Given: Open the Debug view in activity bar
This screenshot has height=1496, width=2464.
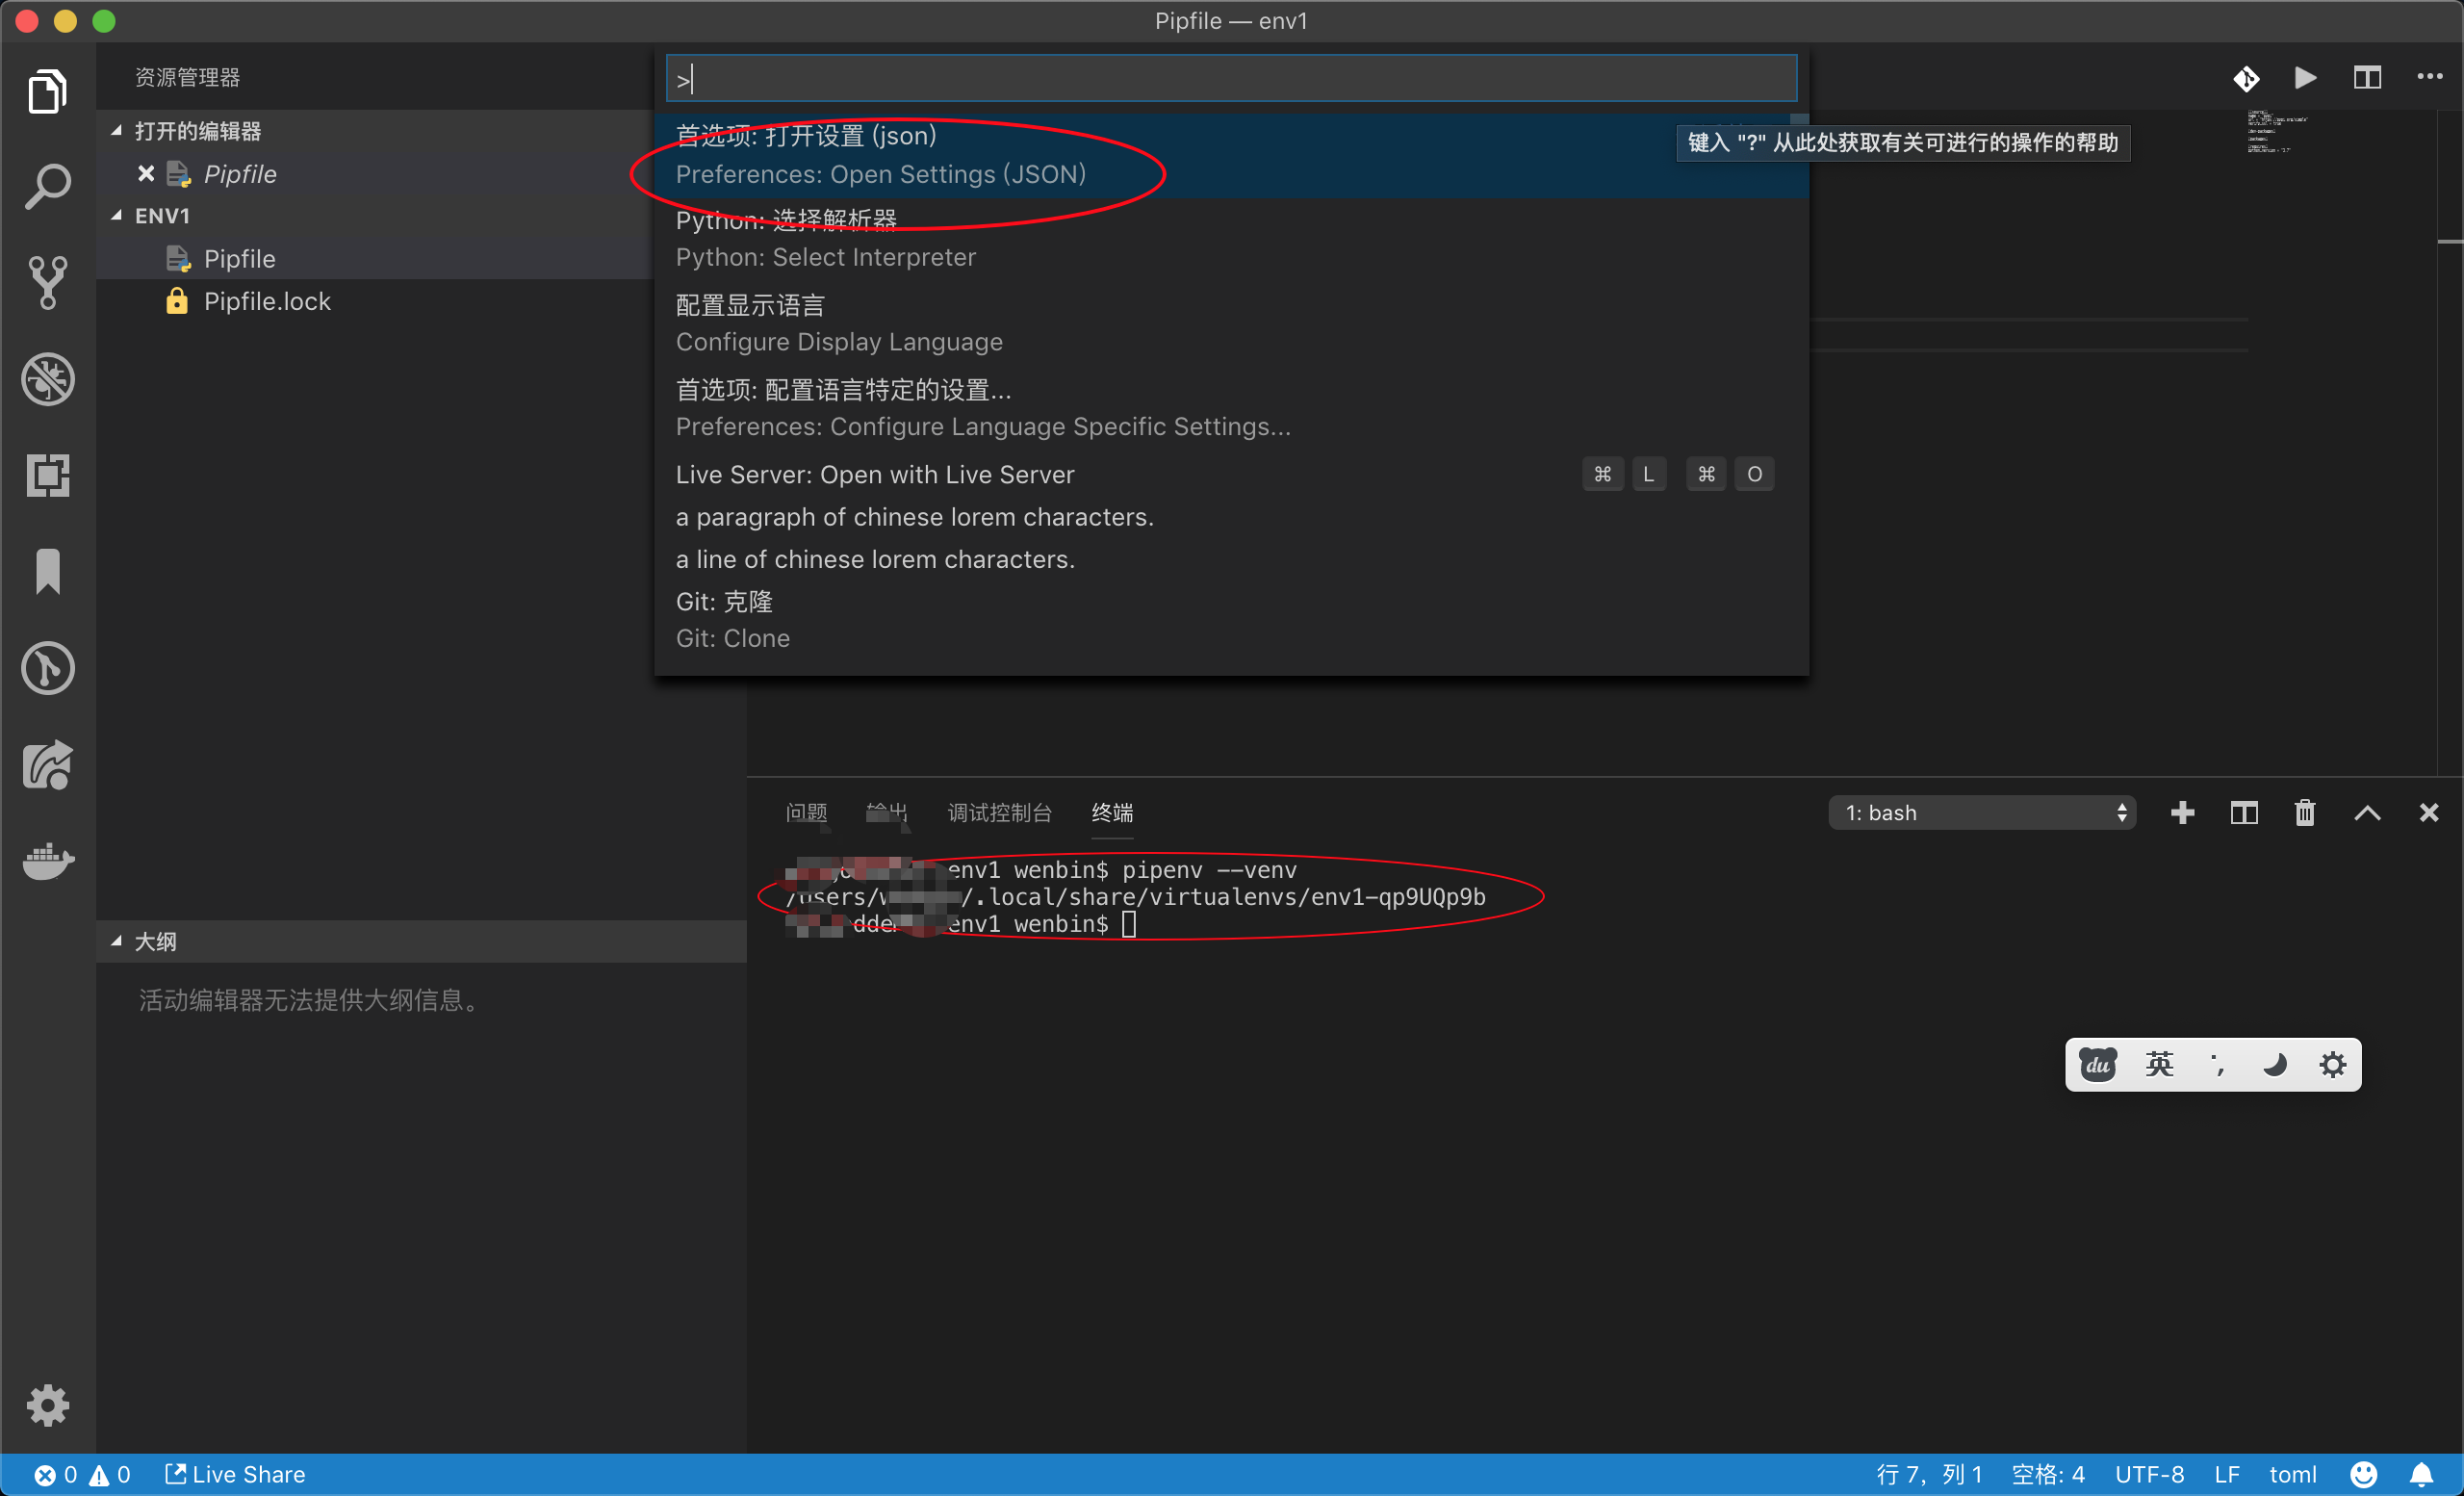Looking at the screenshot, I should tap(47, 380).
